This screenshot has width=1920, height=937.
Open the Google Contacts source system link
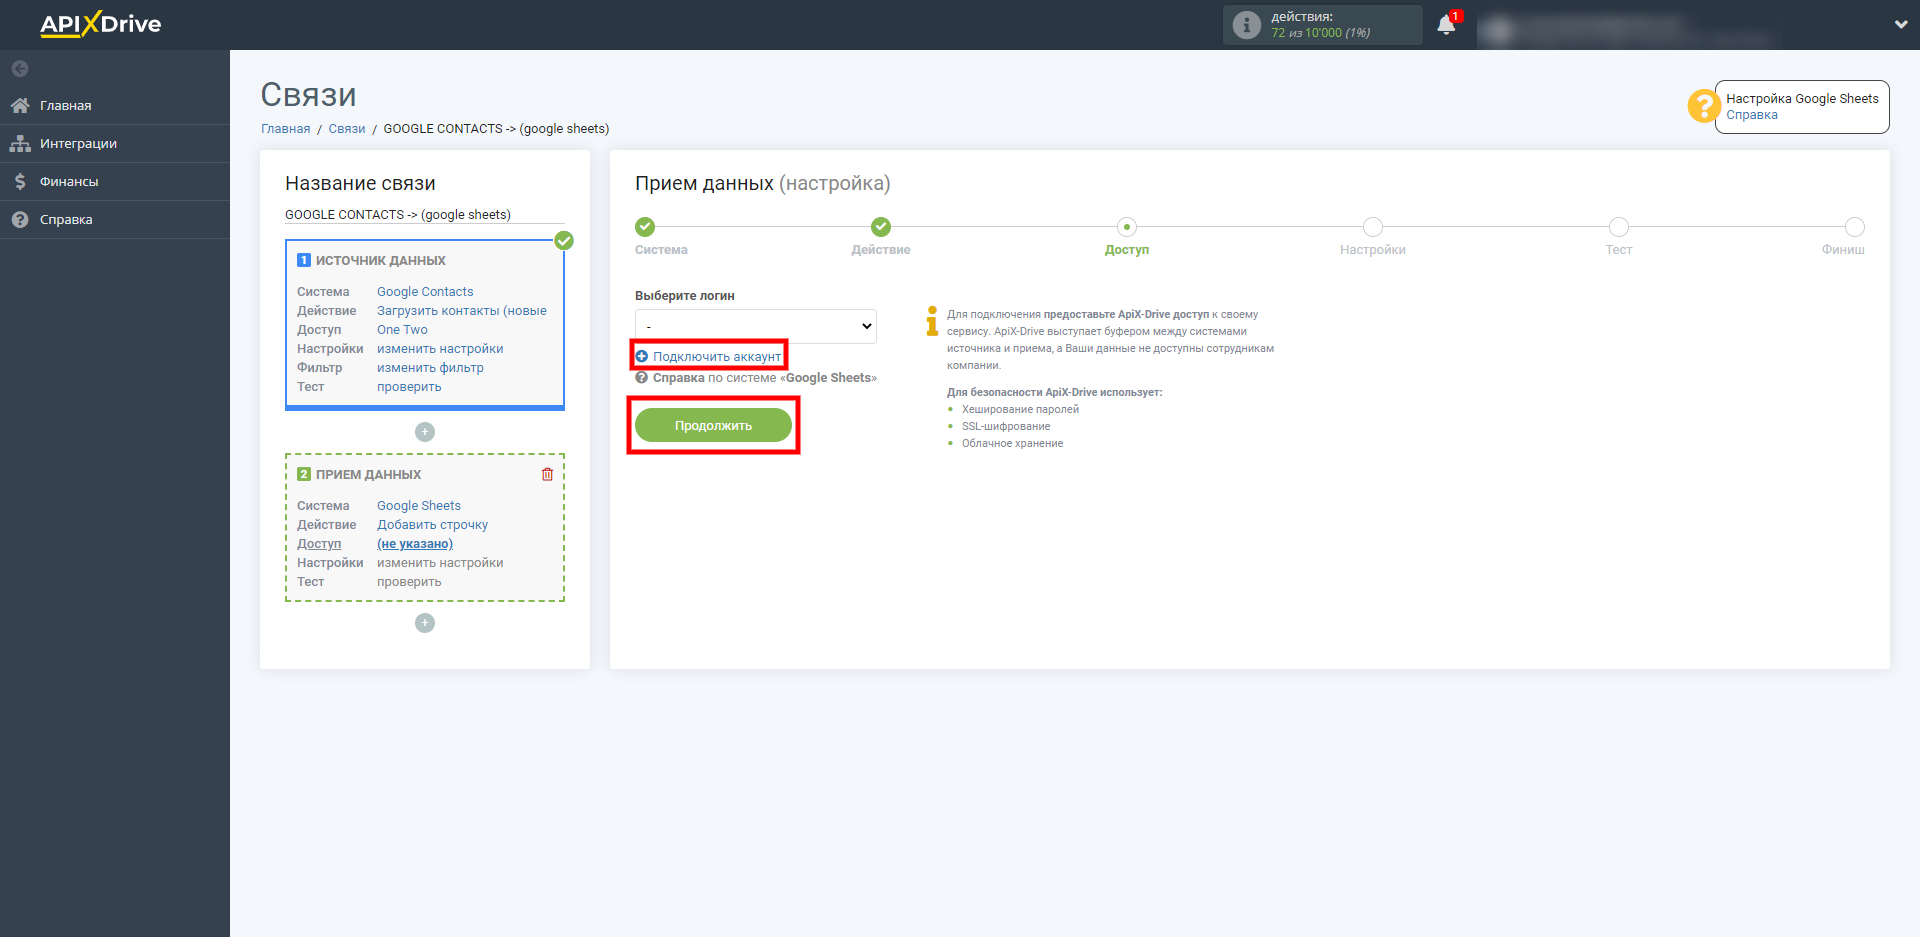click(x=425, y=292)
